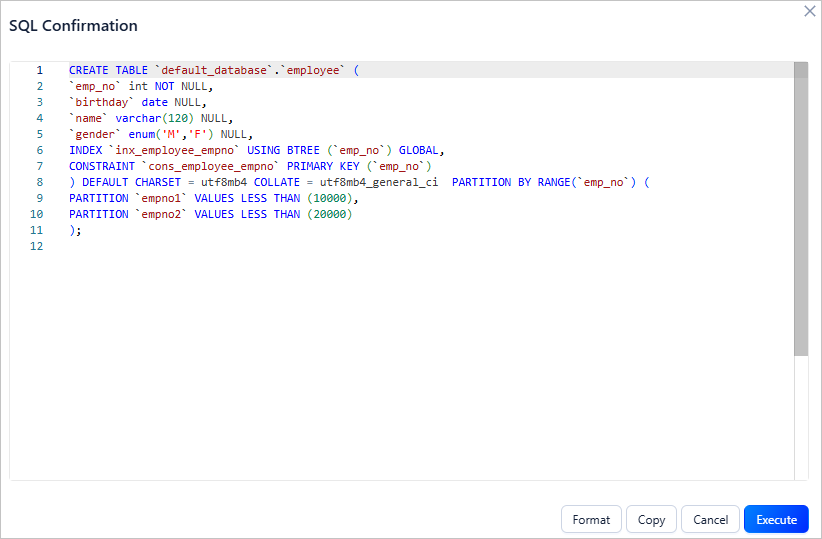This screenshot has height=539, width=822.
Task: Click the `cons_employee_empno` constraint name
Action: 210,166
